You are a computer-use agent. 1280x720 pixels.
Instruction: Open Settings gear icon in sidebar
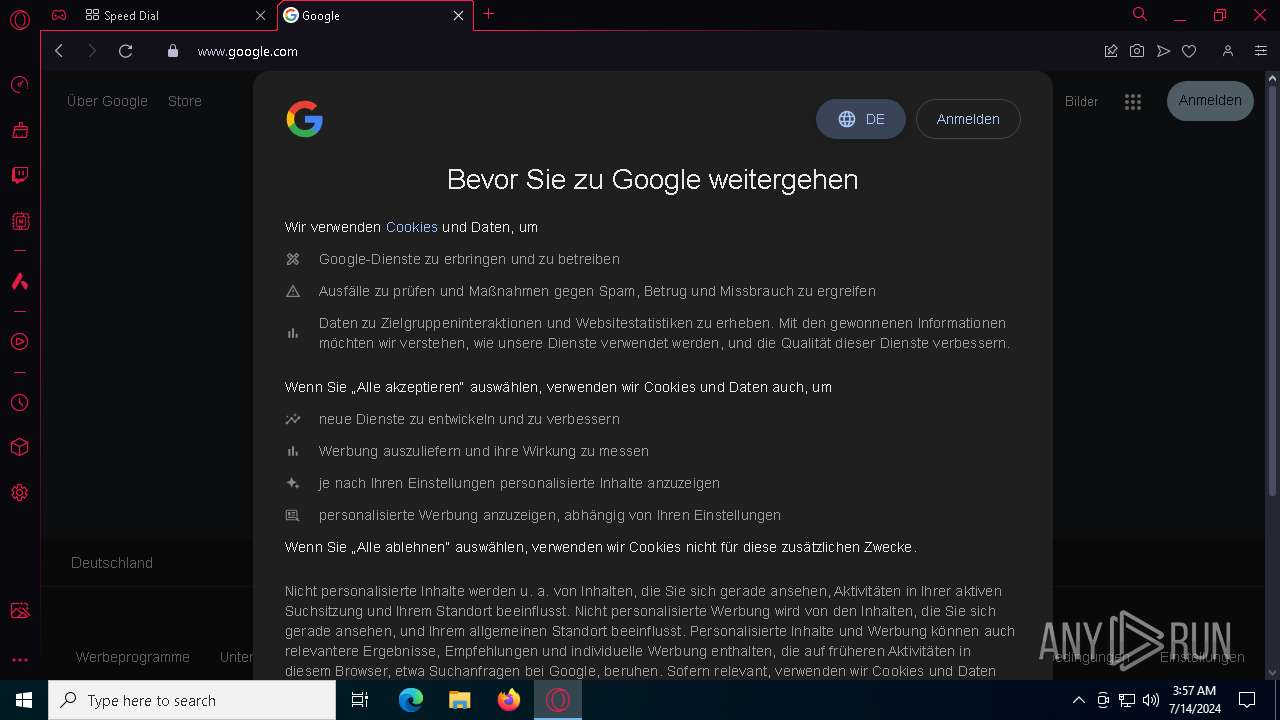19,493
